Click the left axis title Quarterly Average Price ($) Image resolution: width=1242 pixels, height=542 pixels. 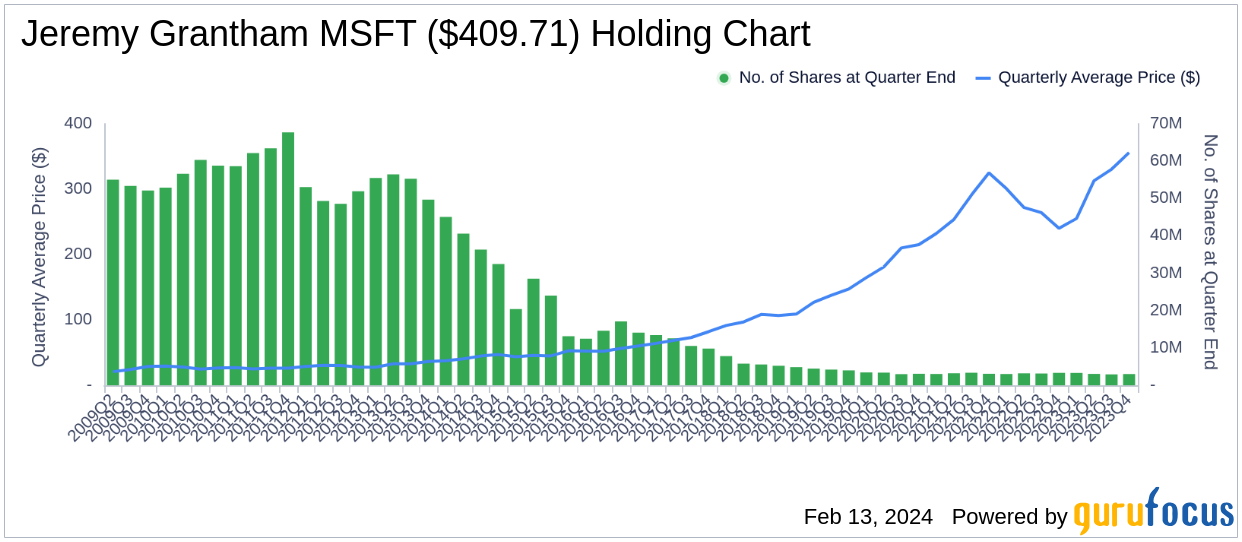(39, 255)
